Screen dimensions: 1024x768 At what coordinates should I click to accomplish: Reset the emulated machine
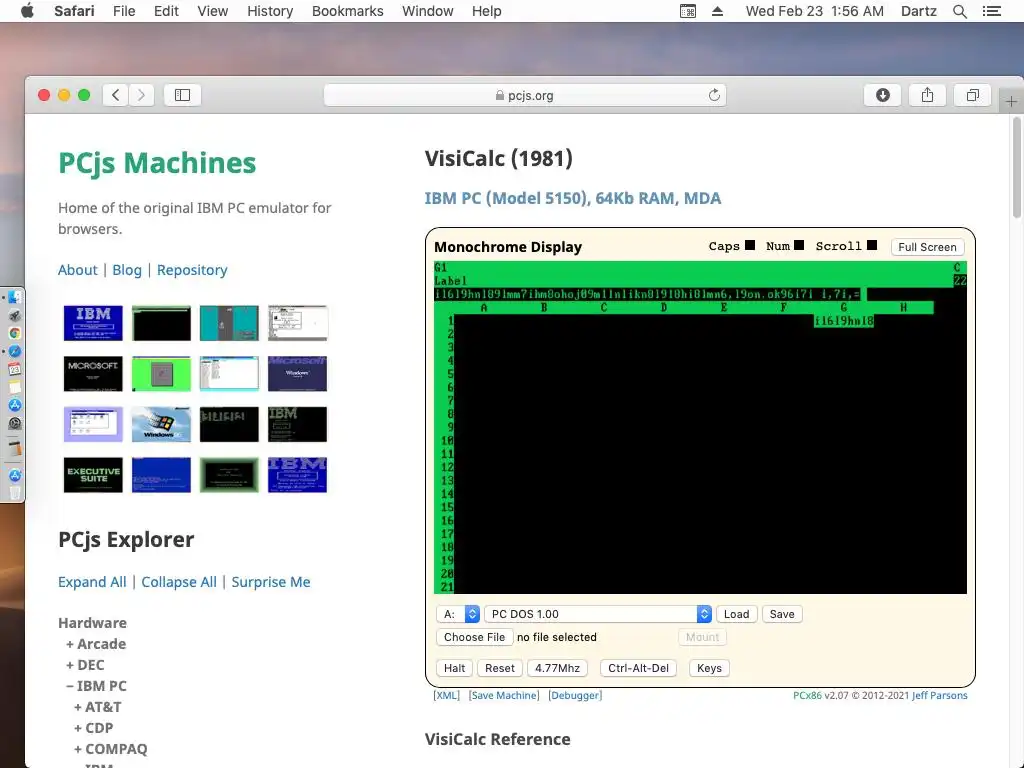click(500, 668)
